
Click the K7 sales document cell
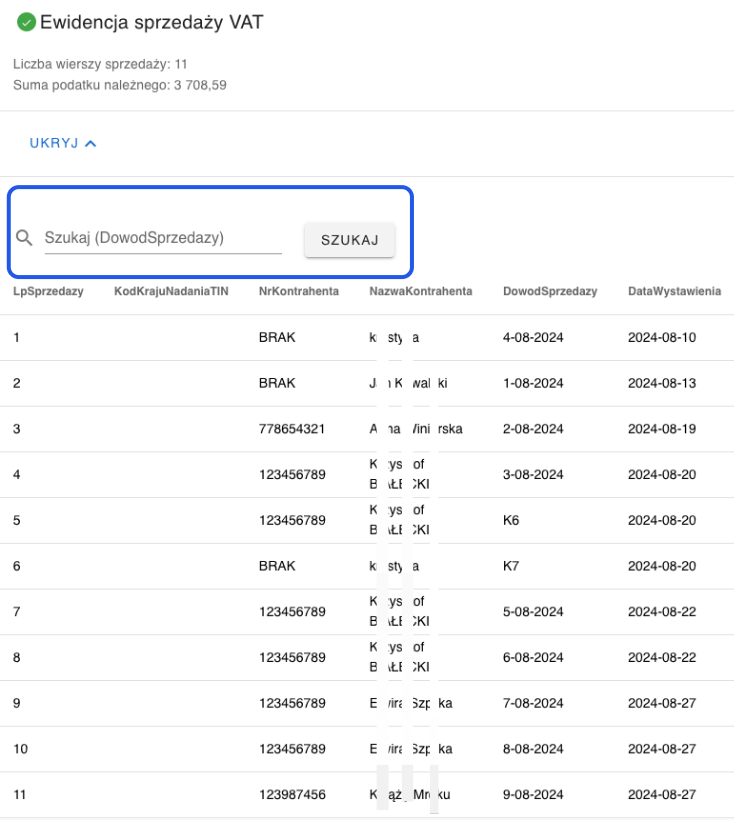pos(511,566)
